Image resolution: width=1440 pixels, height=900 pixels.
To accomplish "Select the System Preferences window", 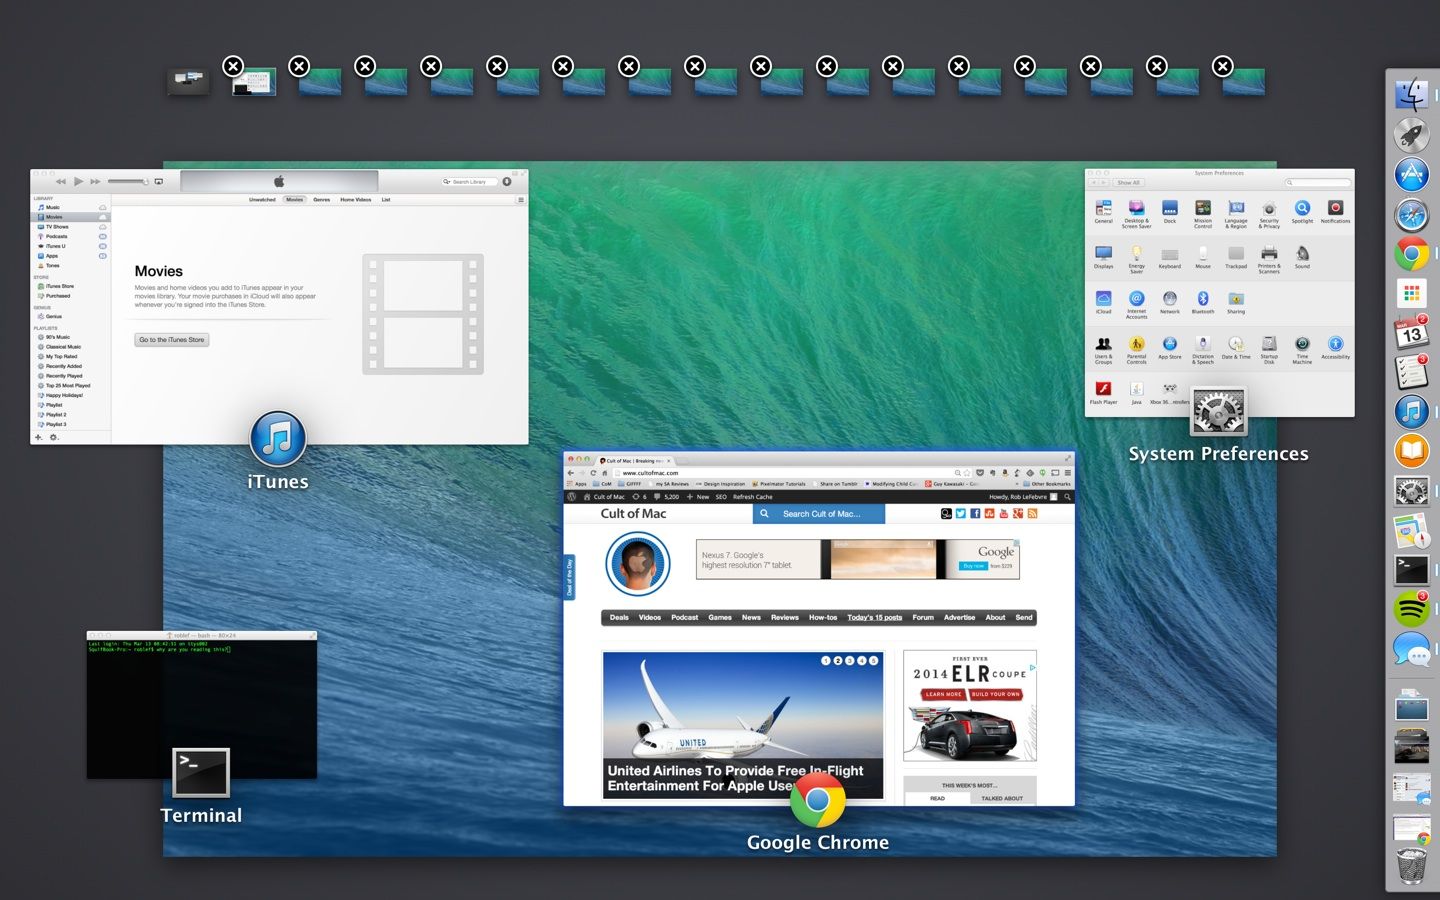I will 1219,290.
